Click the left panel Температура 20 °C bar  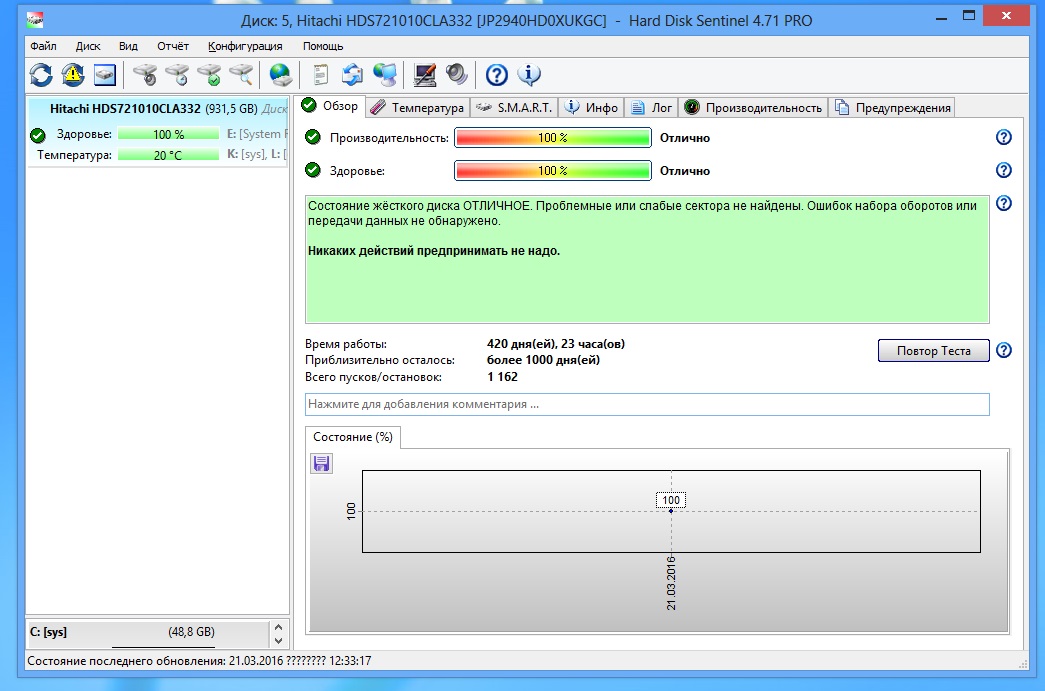(x=168, y=155)
